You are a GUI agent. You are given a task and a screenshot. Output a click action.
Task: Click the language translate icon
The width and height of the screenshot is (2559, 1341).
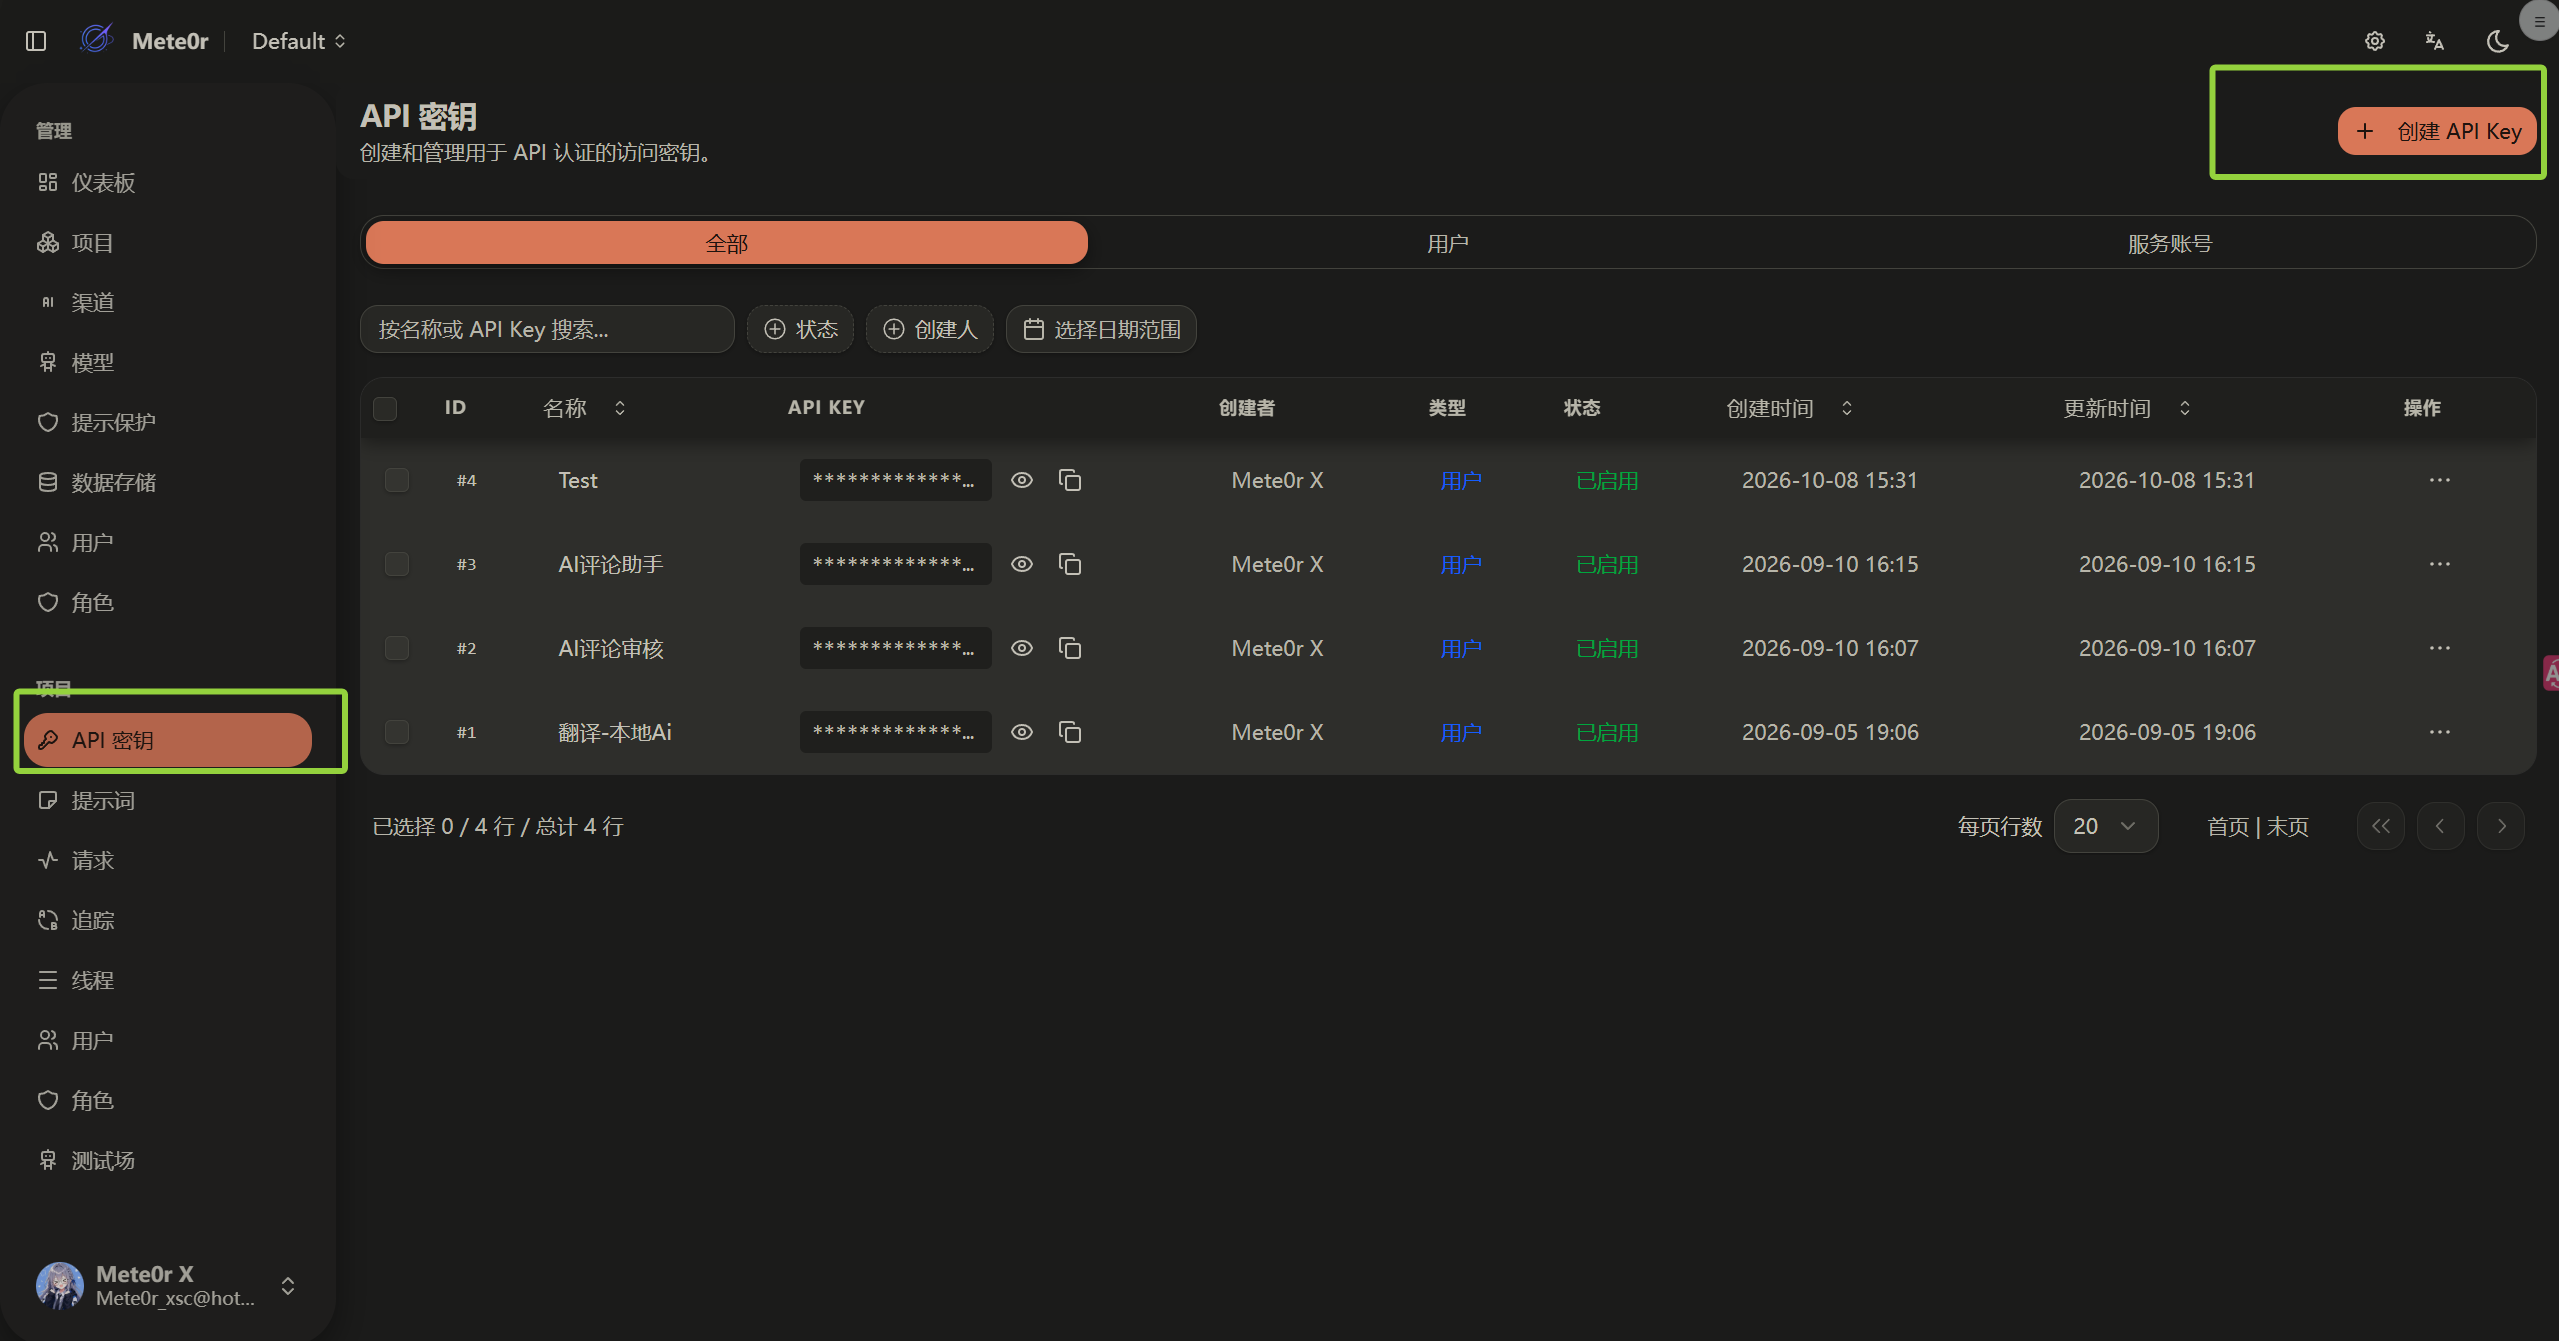coord(2435,41)
